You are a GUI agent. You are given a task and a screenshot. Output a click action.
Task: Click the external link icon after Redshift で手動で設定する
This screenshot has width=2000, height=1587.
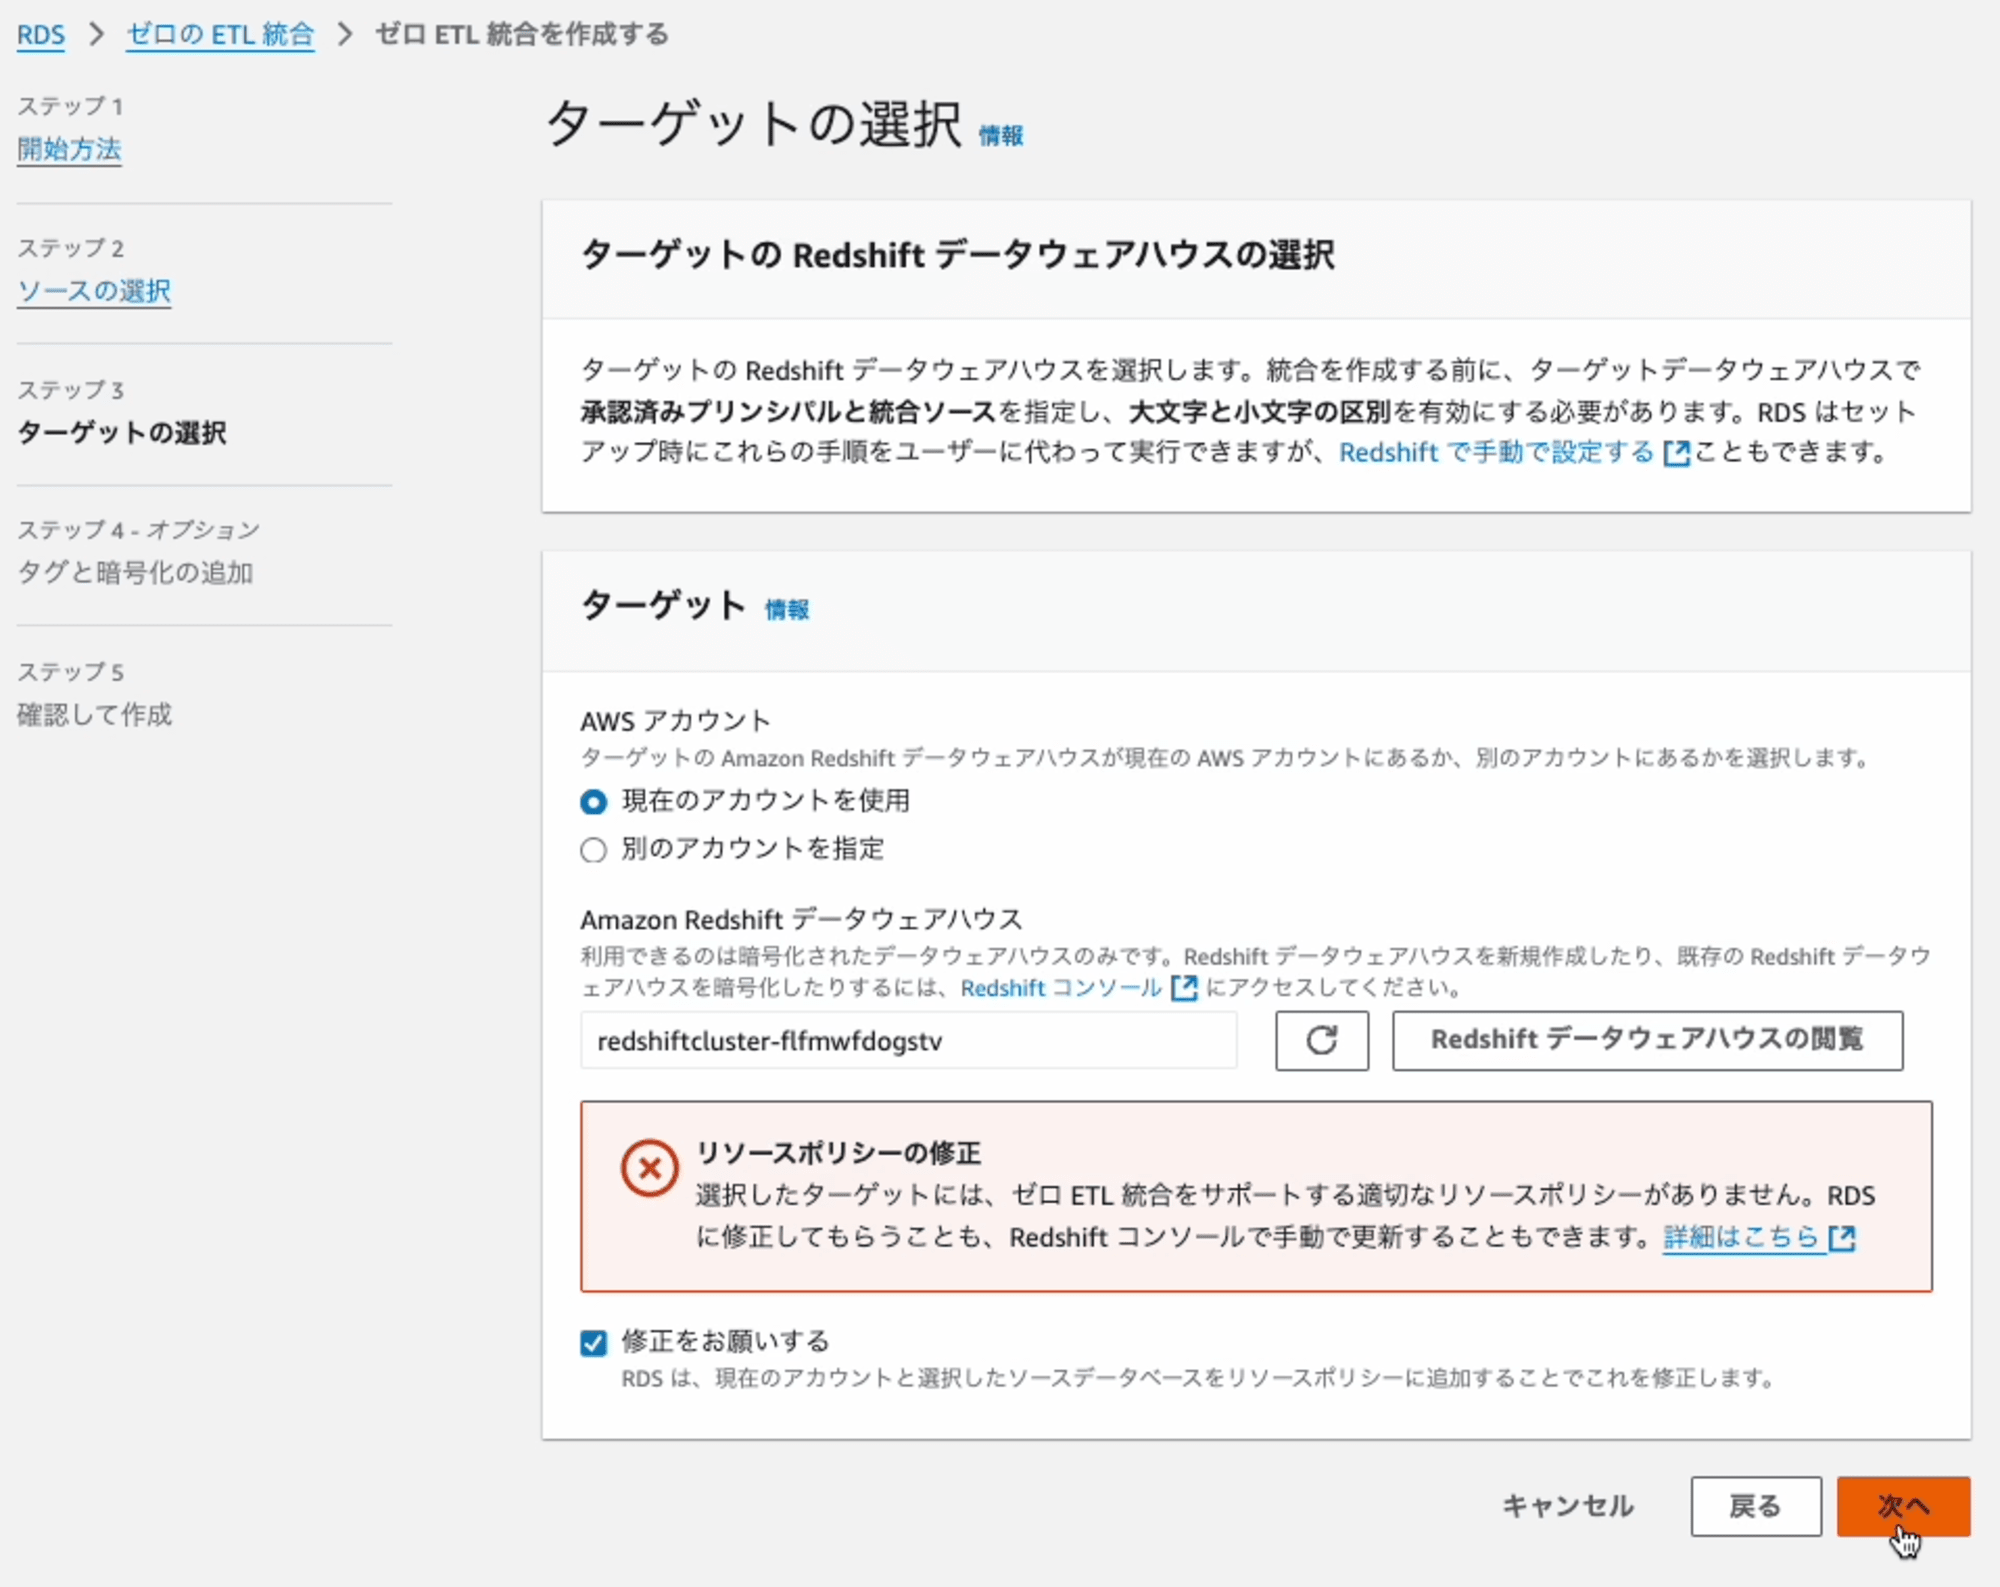[1676, 454]
